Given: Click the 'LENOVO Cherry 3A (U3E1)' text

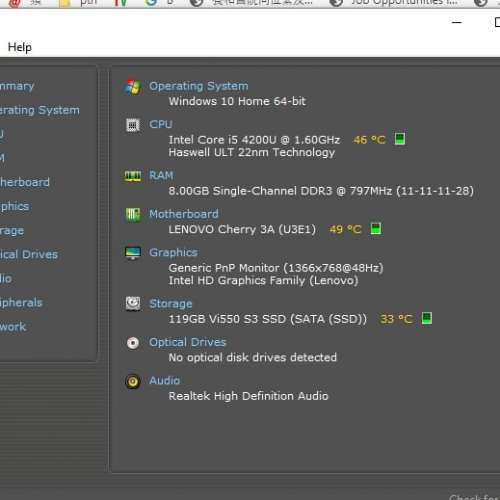Looking at the screenshot, I should pos(242,229).
